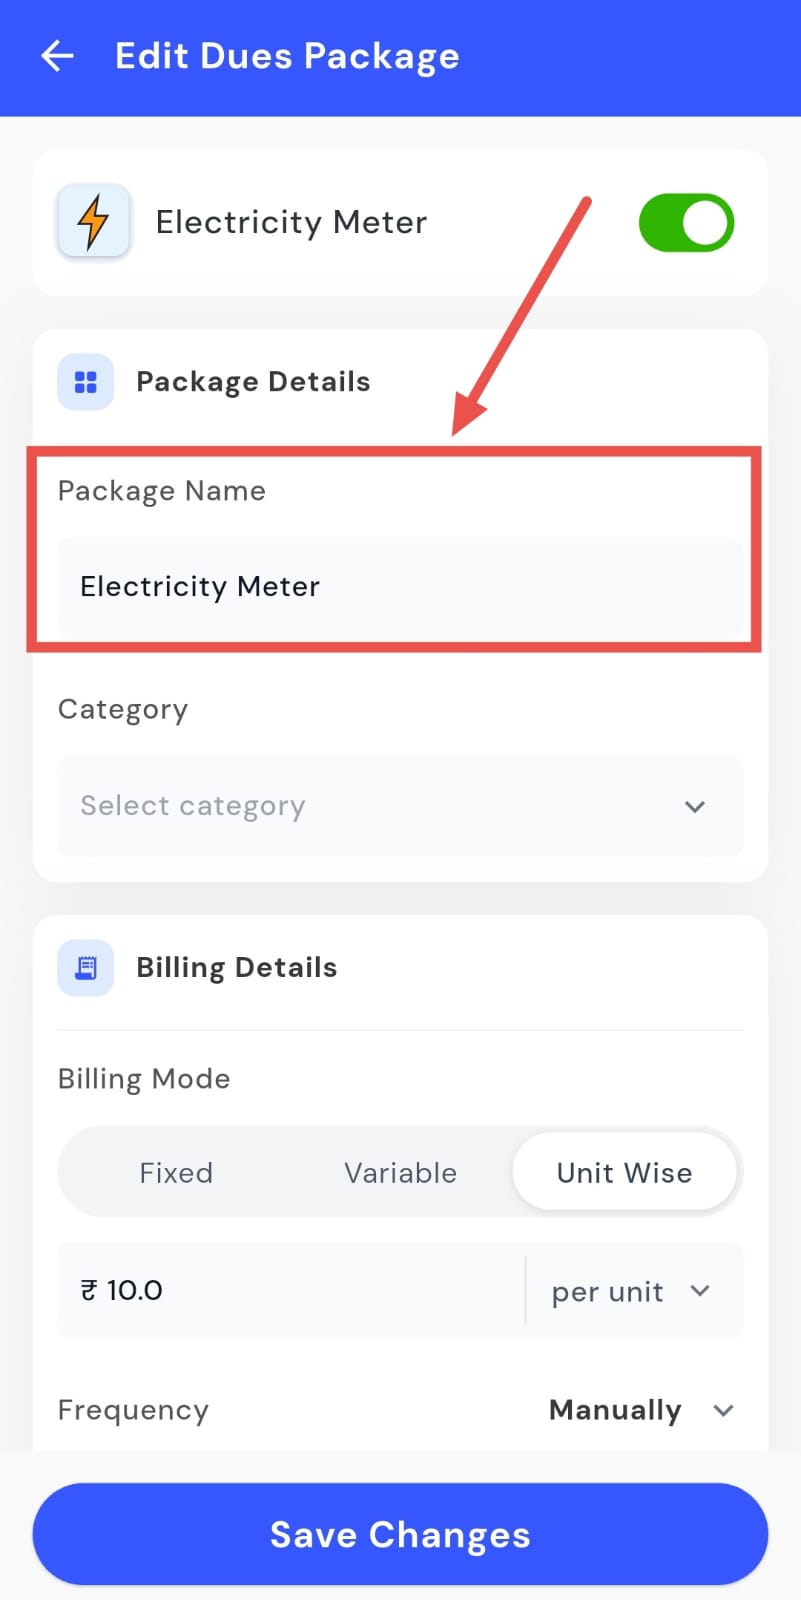This screenshot has height=1600, width=801.
Task: Click the Package Details section heading
Action: click(x=253, y=382)
